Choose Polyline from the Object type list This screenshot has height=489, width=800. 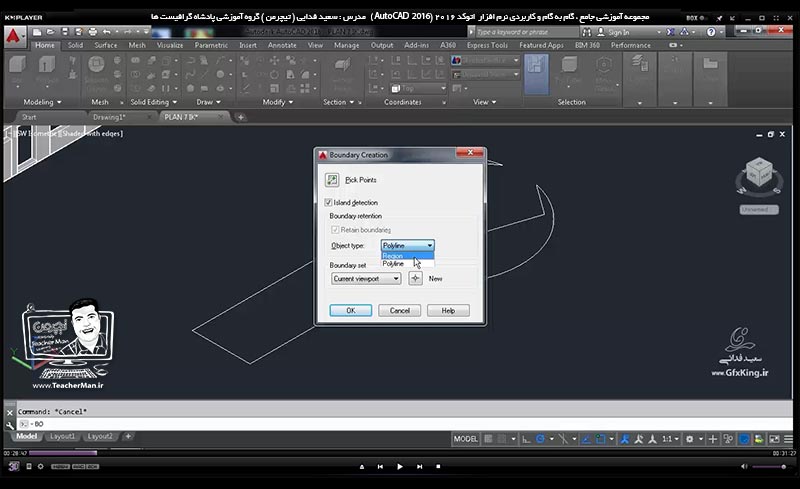click(x=408, y=264)
